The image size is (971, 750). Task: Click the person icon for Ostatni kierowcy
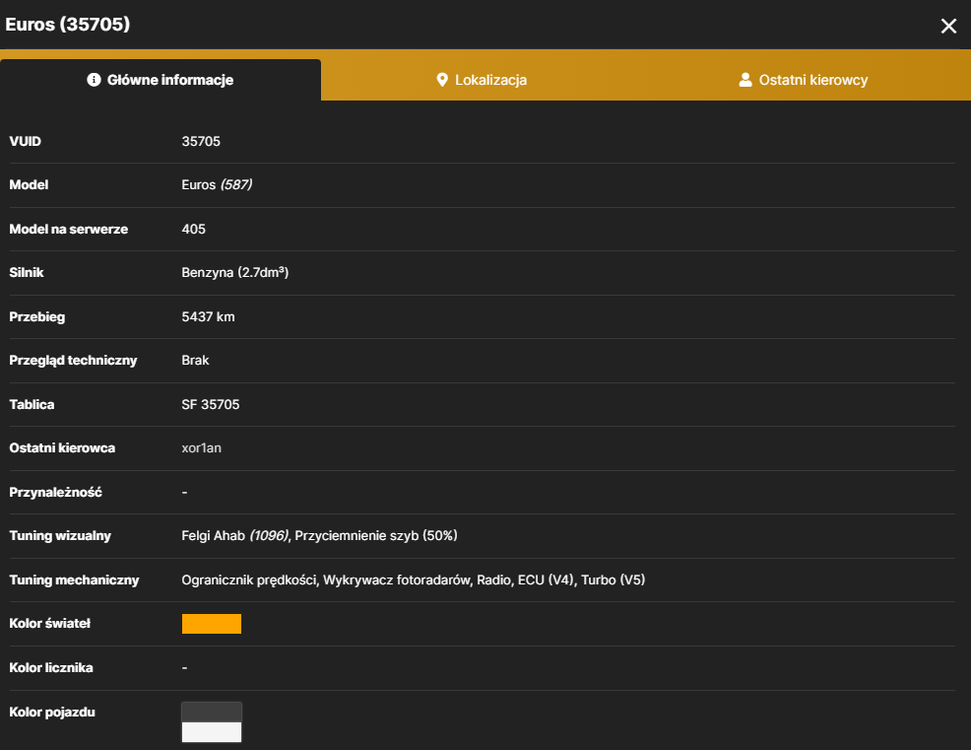point(746,80)
